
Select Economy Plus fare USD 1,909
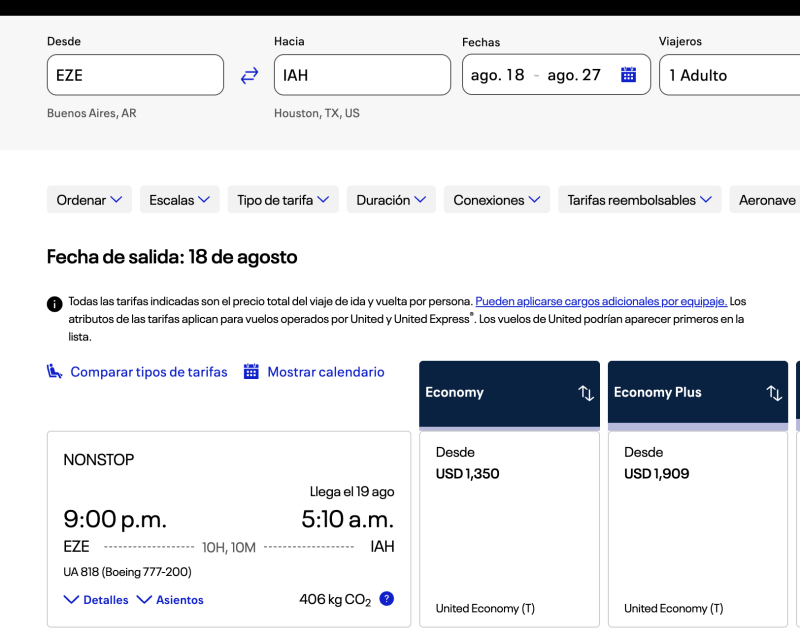click(697, 528)
